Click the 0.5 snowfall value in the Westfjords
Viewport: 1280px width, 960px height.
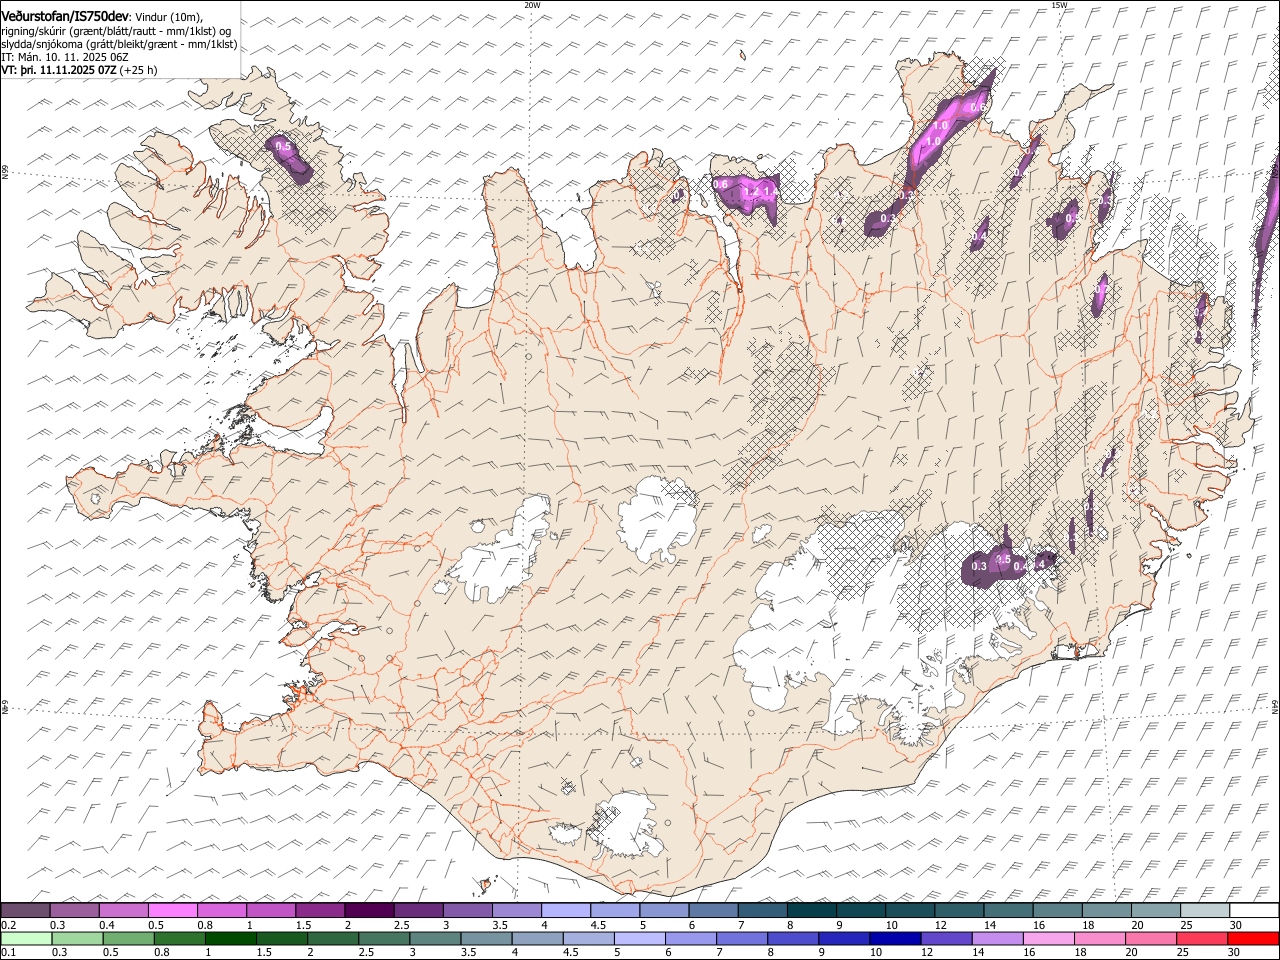point(283,147)
